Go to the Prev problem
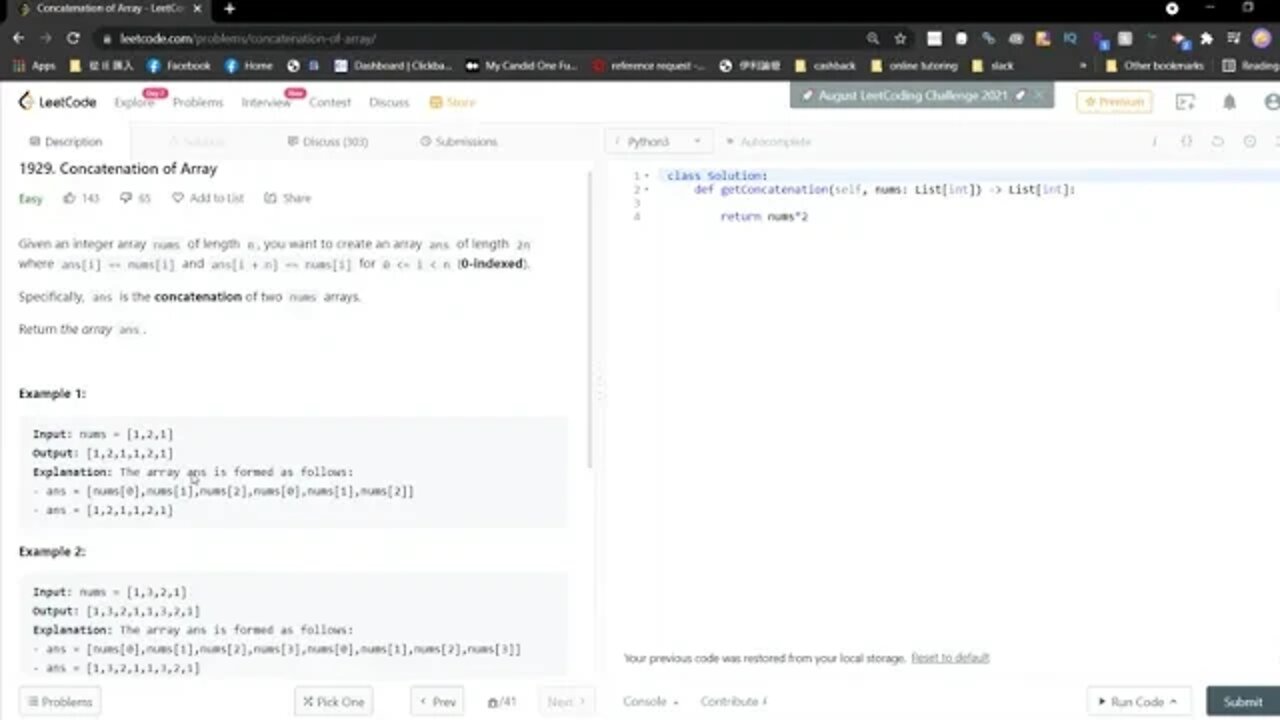 tap(436, 702)
